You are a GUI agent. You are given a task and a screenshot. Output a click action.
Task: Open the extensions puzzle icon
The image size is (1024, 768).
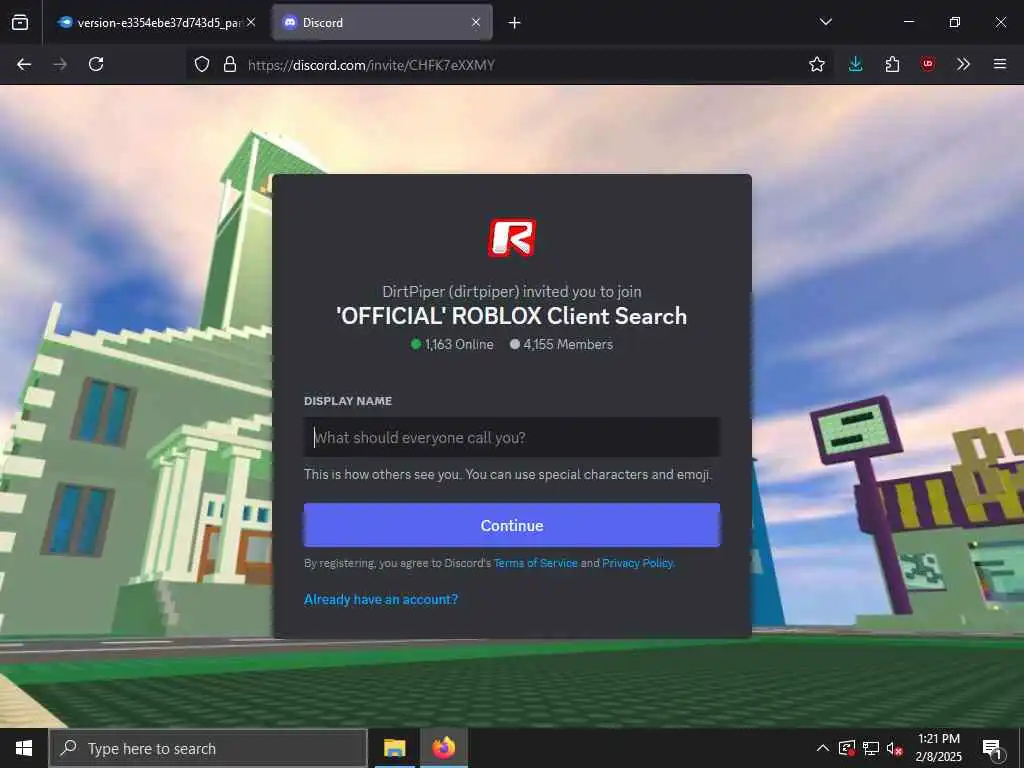892,64
